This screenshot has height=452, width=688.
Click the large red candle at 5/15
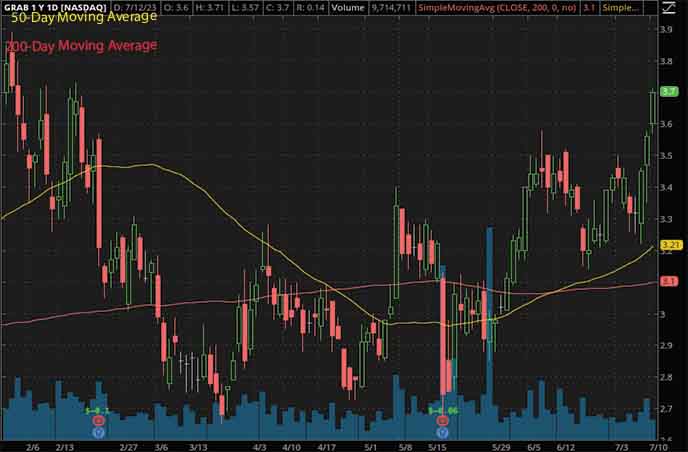[x=443, y=336]
